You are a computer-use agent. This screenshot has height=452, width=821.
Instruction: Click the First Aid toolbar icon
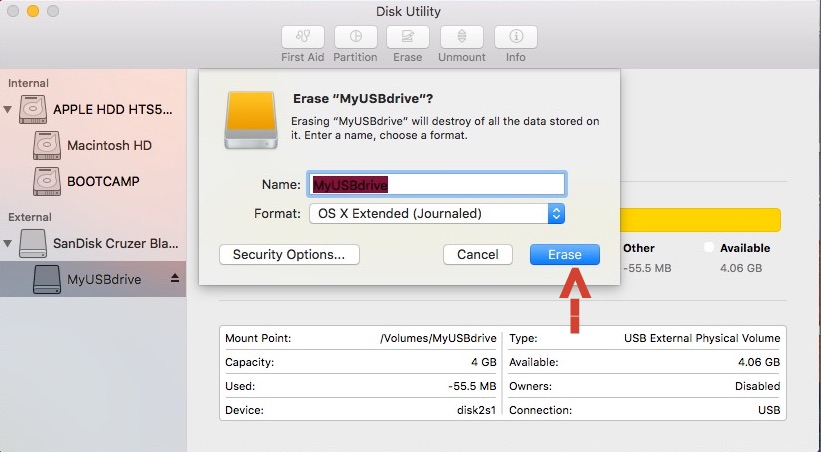coord(302,37)
